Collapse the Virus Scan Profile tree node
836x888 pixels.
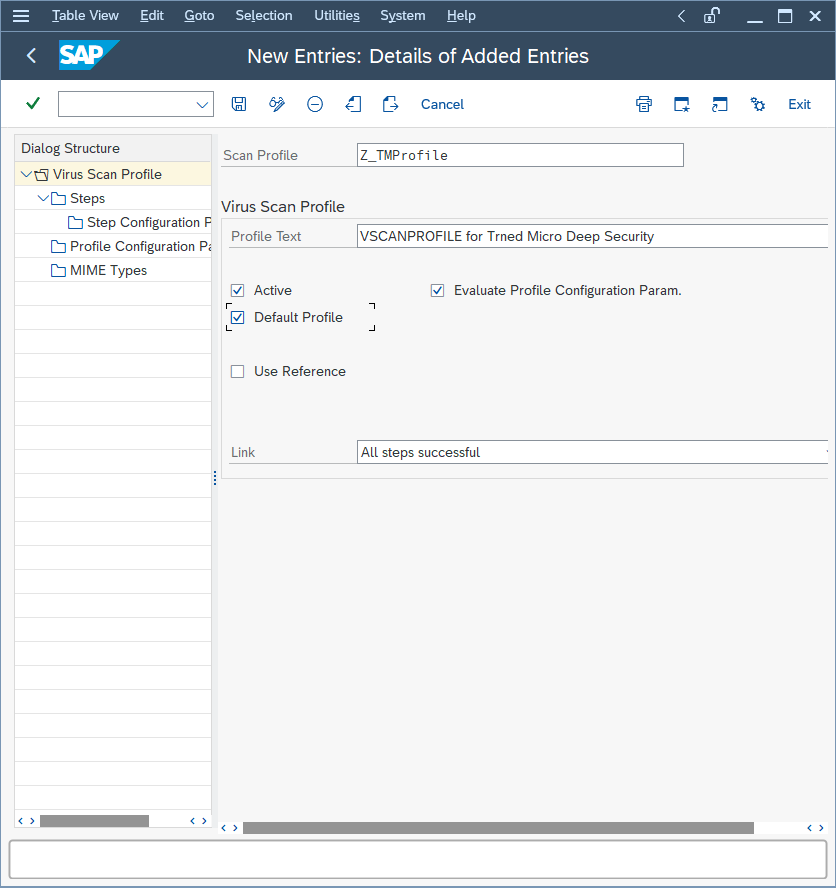(24, 173)
